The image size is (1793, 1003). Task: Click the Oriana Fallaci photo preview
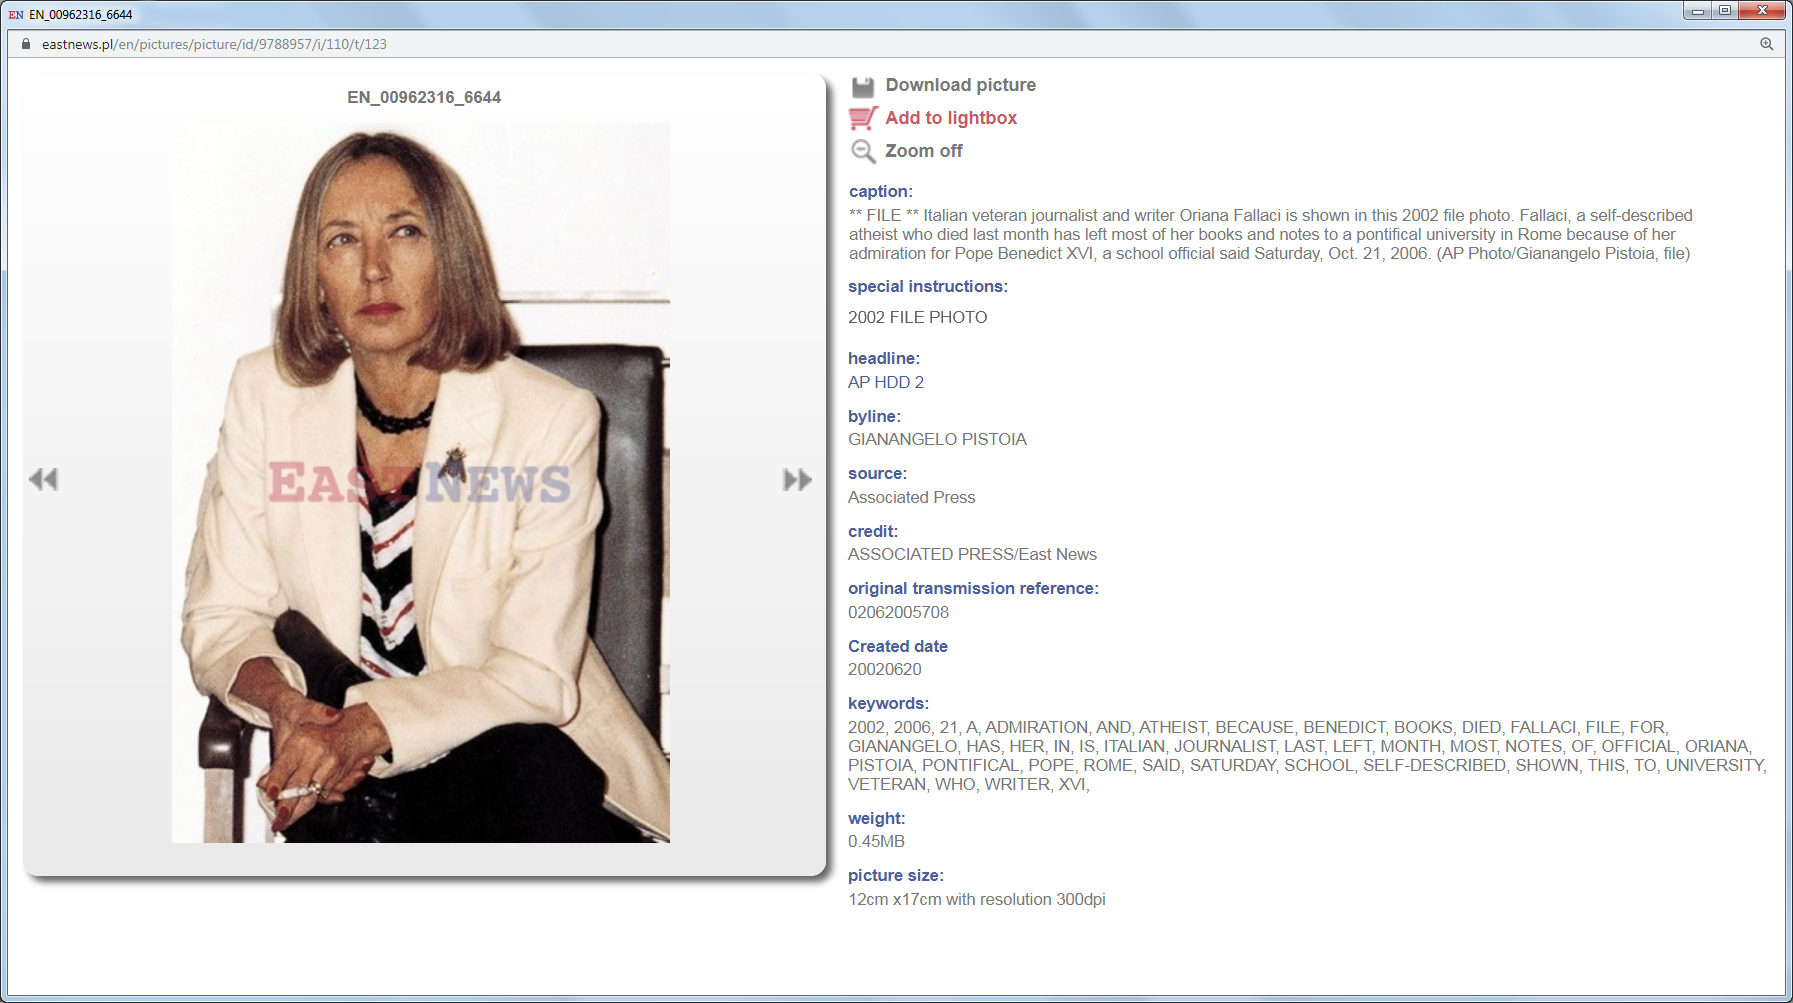tap(421, 483)
